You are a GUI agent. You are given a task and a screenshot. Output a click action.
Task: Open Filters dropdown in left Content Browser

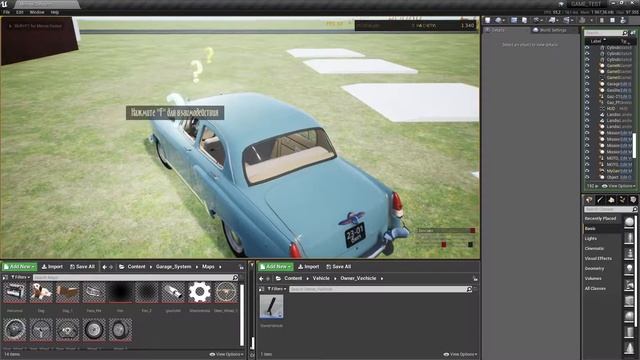(x=20, y=277)
